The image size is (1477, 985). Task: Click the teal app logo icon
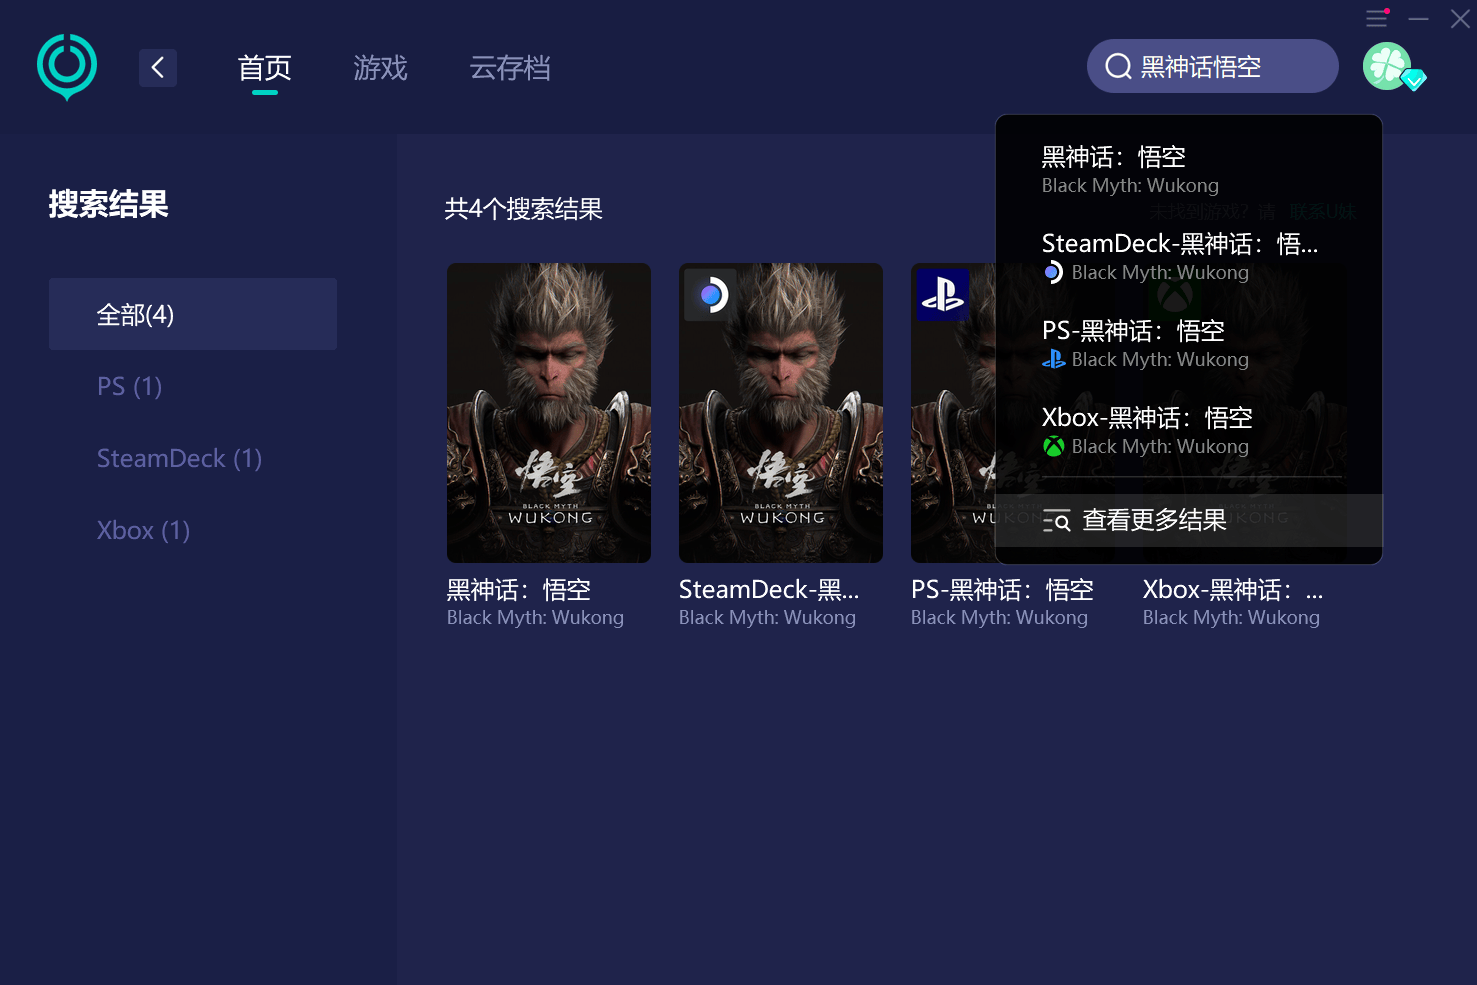point(67,67)
